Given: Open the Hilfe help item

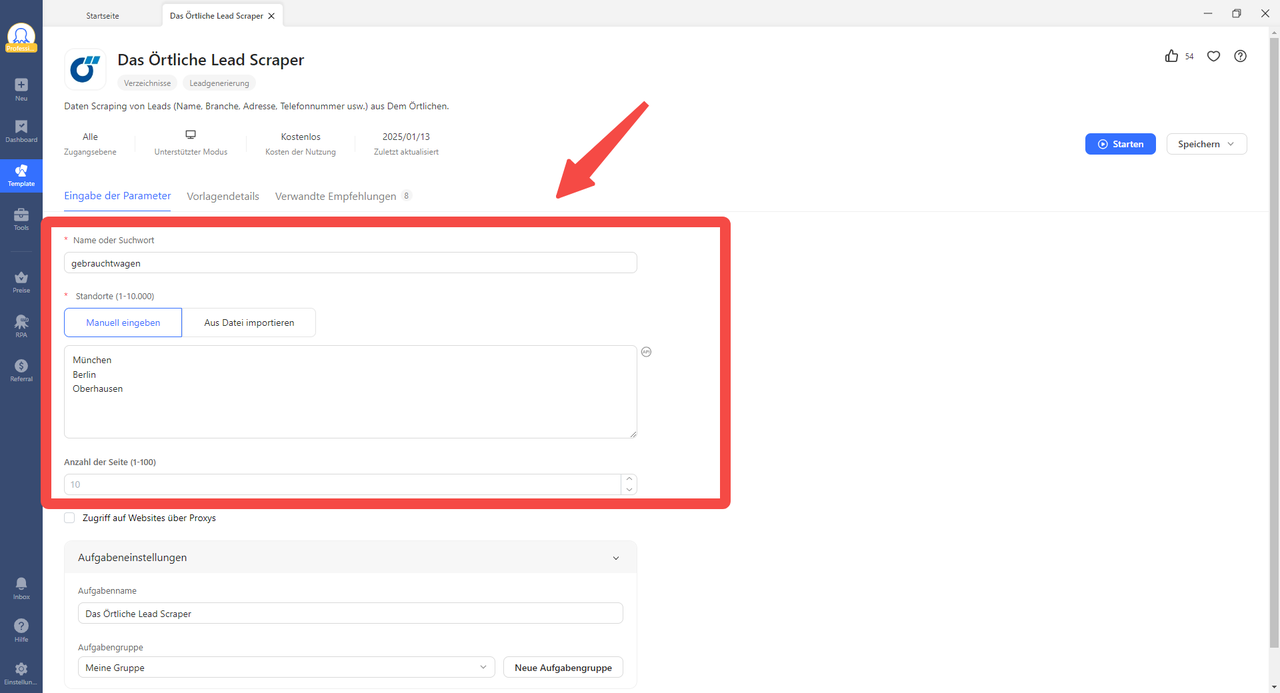Looking at the screenshot, I should click(21, 631).
